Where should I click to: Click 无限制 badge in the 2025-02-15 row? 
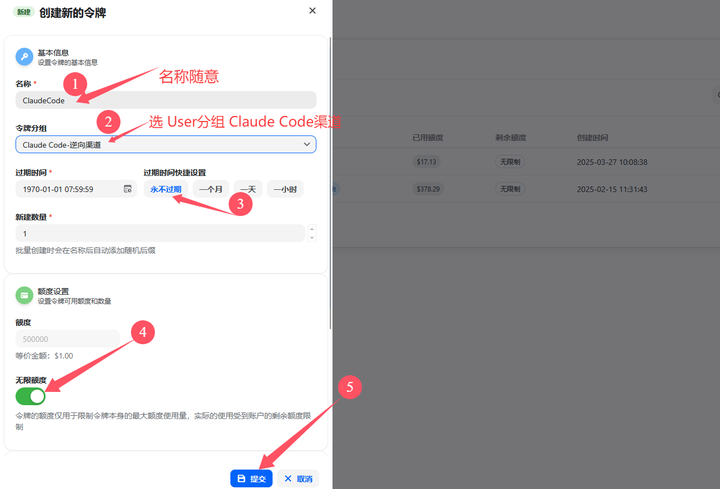point(510,189)
